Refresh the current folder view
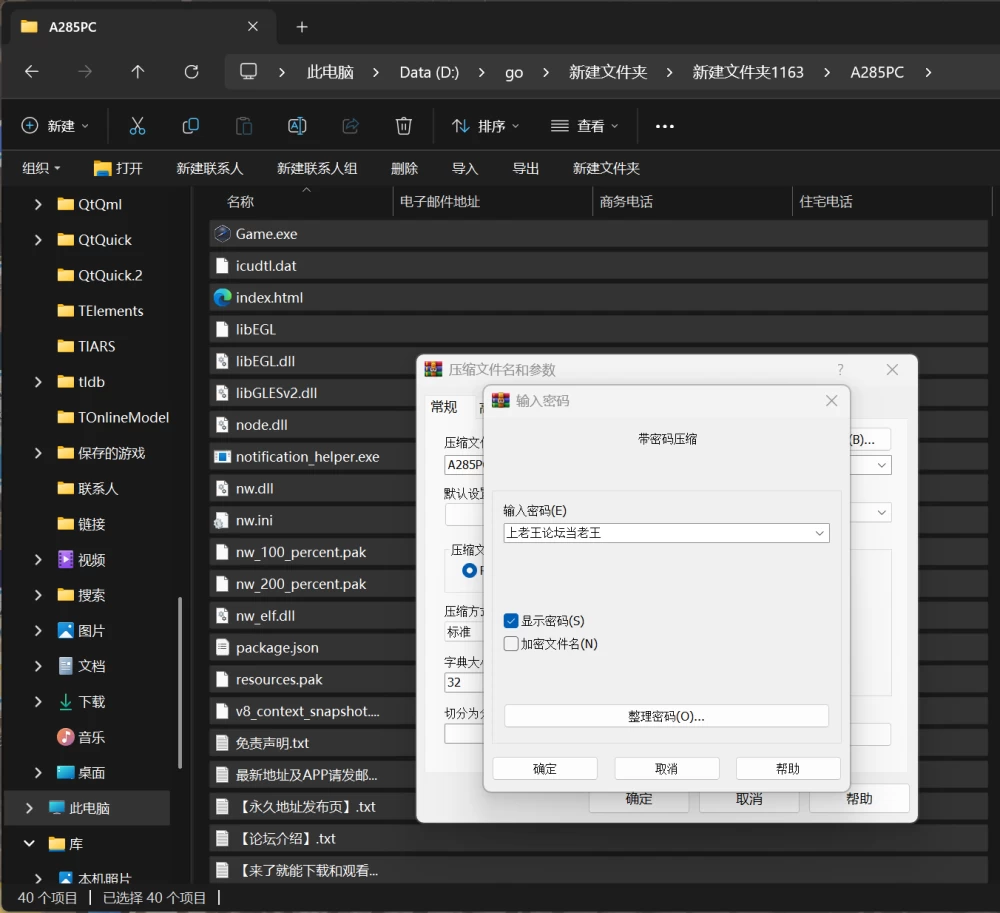This screenshot has height=913, width=1000. (191, 71)
